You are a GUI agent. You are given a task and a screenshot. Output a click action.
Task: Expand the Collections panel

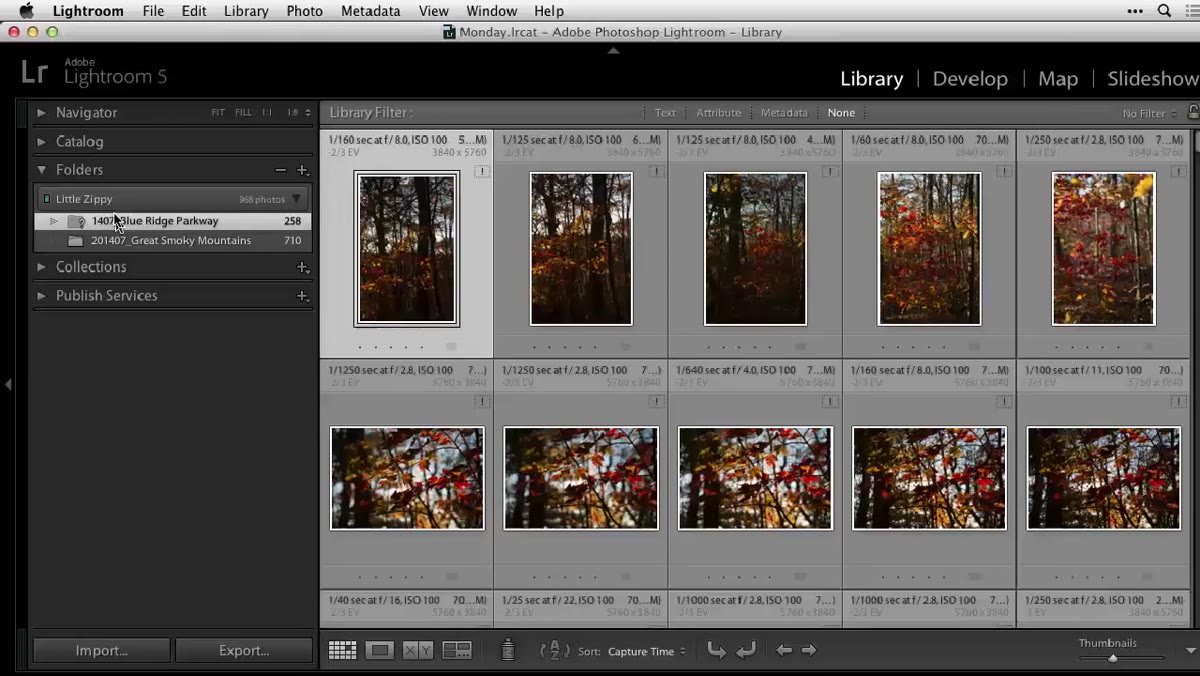pos(41,267)
